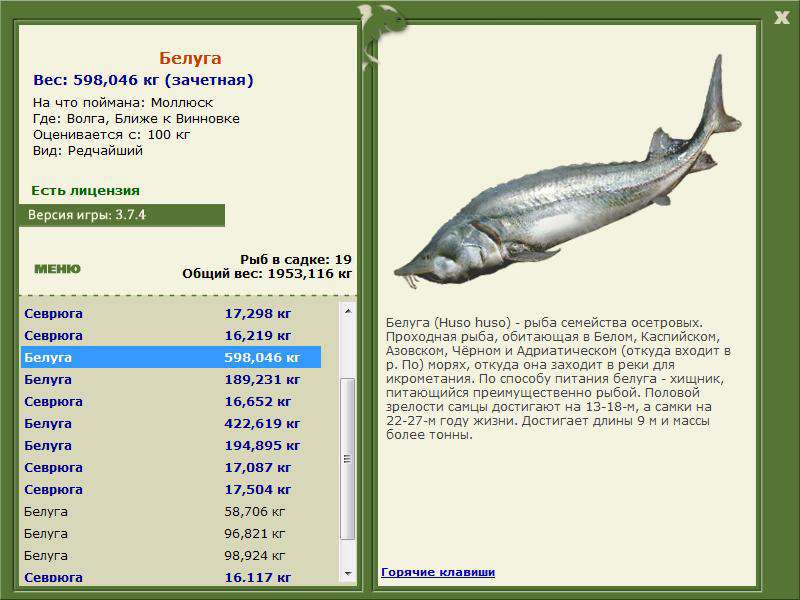The width and height of the screenshot is (800, 600).
Task: Click the Huso huso description paragraph
Action: [x=558, y=379]
